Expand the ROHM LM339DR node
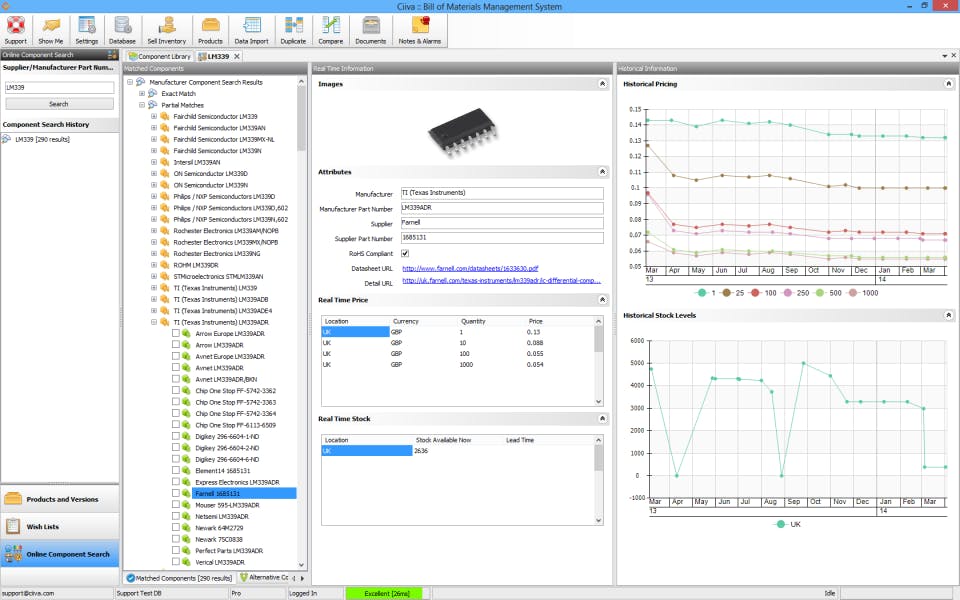This screenshot has height=600, width=960. 154,265
